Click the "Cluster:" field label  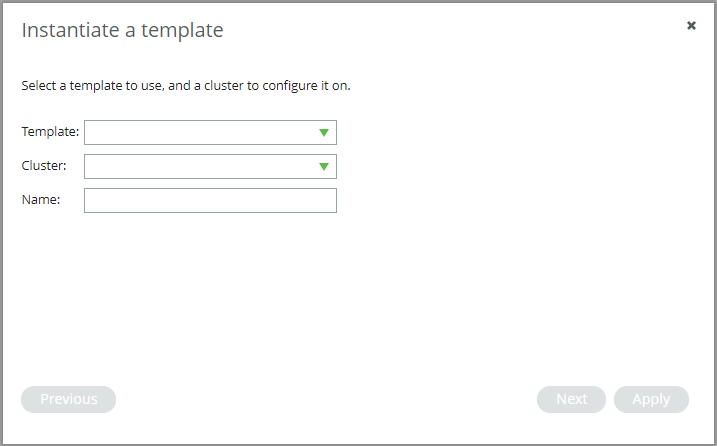pos(44,166)
